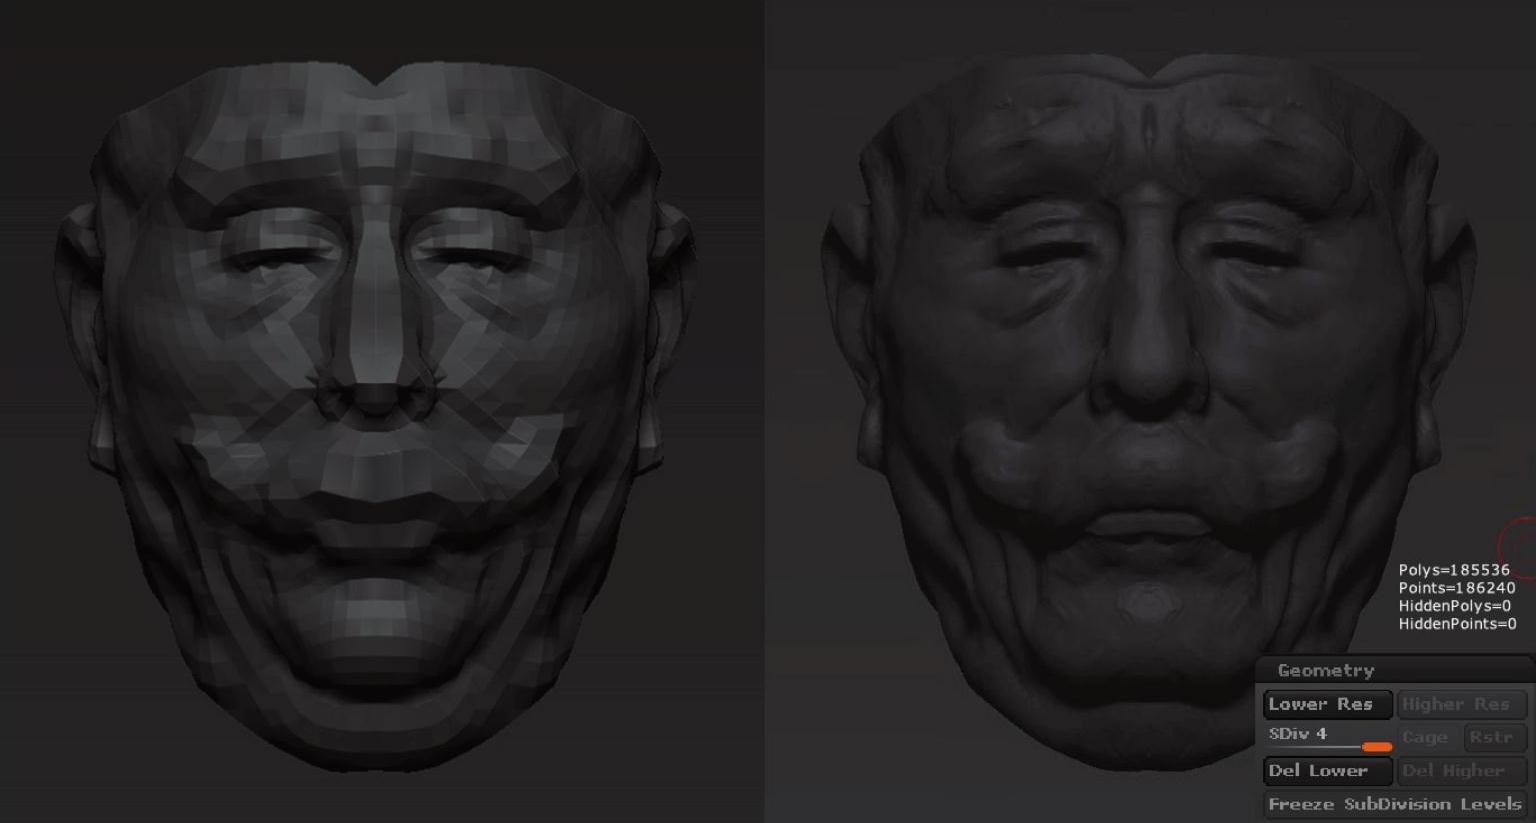Select the Points=186240 readout text
1536x823 pixels.
(x=1457, y=588)
